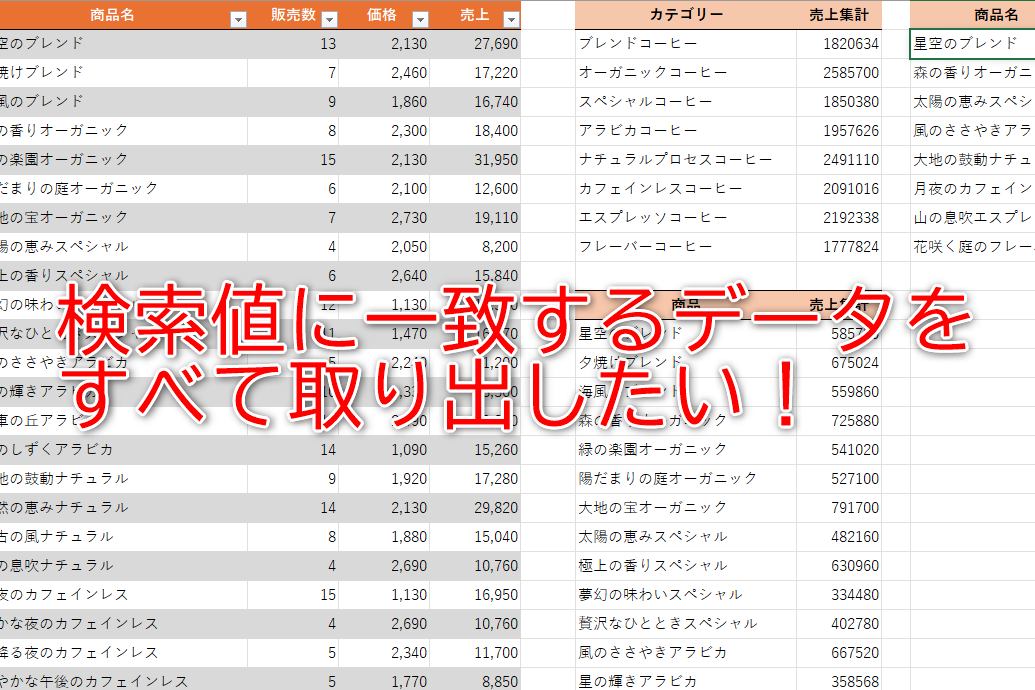Image resolution: width=1035 pixels, height=690 pixels.
Task: Click the 売上集計 header beside カテゴリー
Action: pyautogui.click(x=838, y=15)
